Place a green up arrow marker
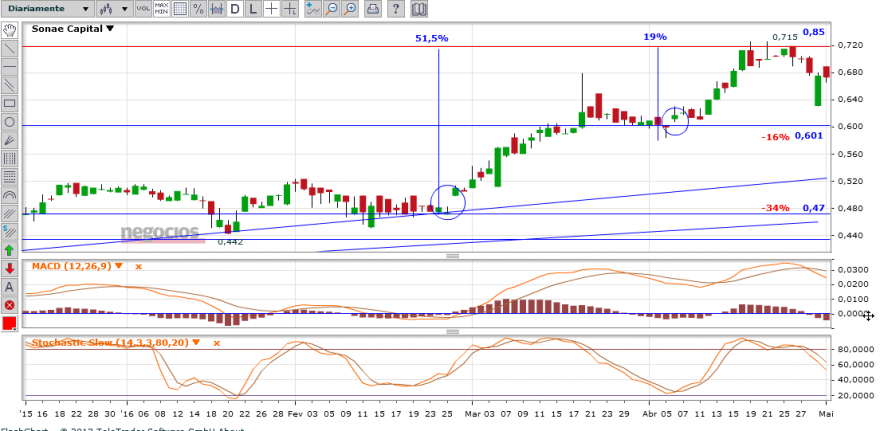Image resolution: width=880 pixels, height=431 pixels. tap(10, 250)
